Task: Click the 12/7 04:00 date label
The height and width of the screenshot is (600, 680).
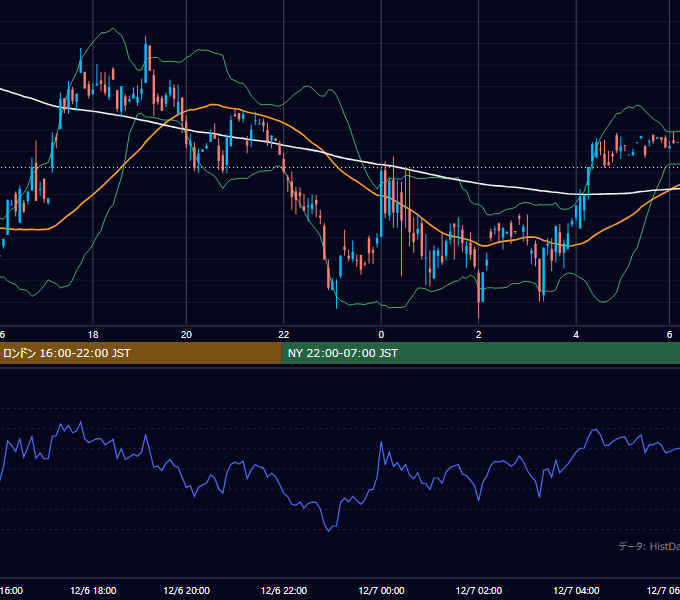Action: 576,591
